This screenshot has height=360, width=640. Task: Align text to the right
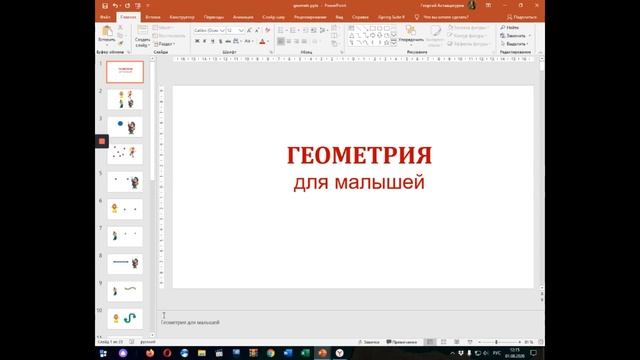click(296, 41)
